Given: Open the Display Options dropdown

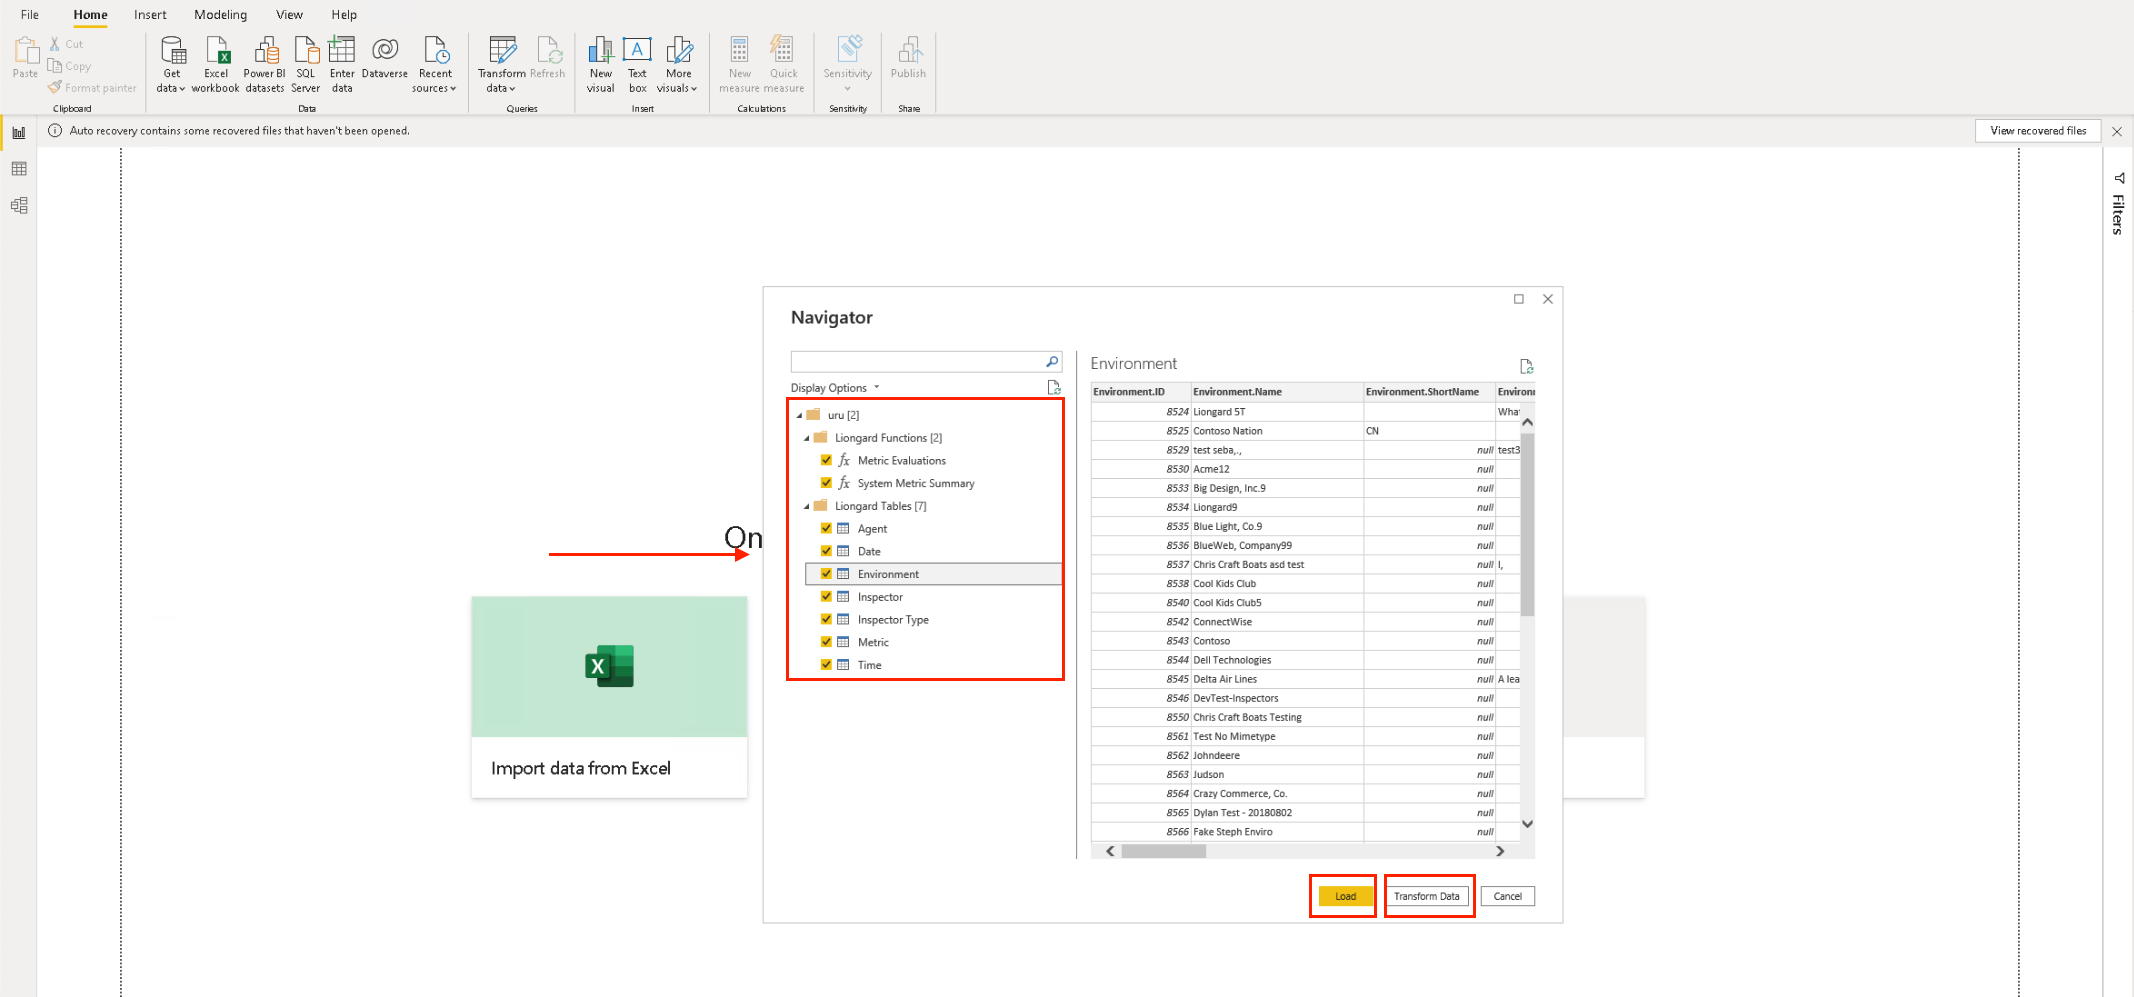Looking at the screenshot, I should click(x=835, y=388).
